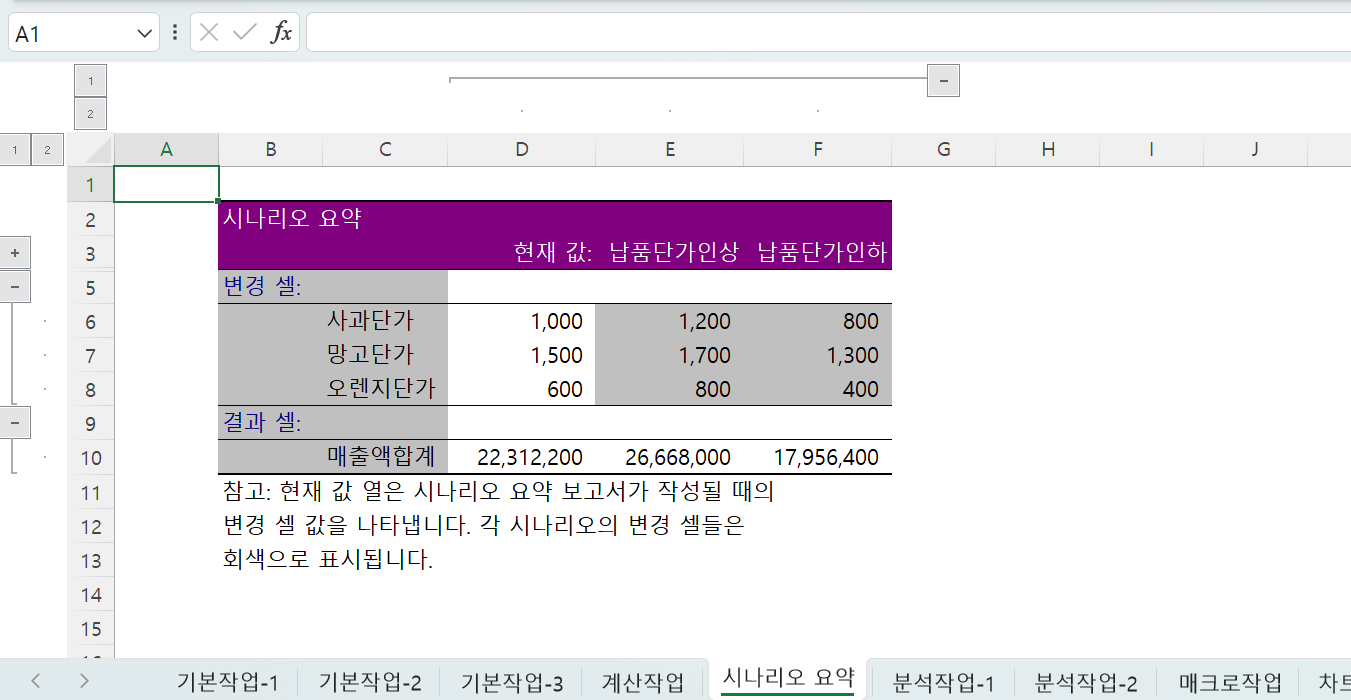This screenshot has width=1351, height=700.
Task: Show column outline level 2
Action: (x=90, y=114)
